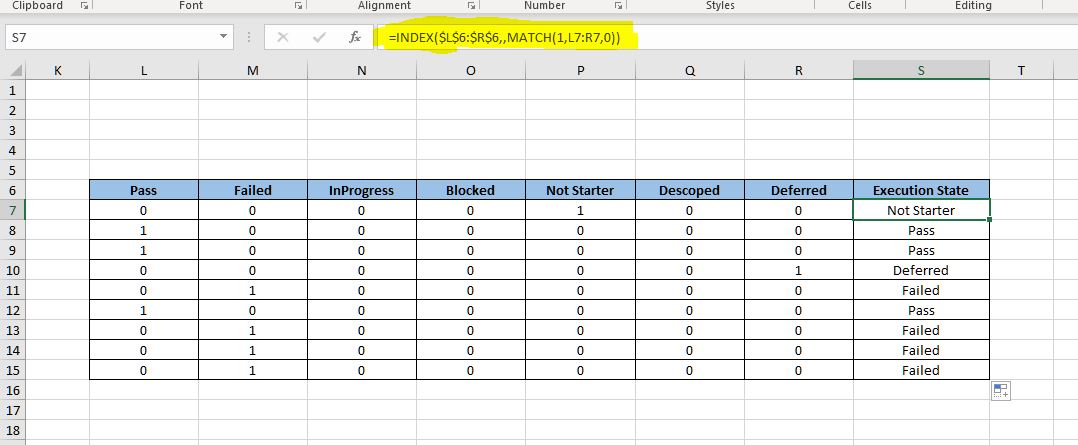Image resolution: width=1078 pixels, height=445 pixels.
Task: Select cell R10 containing 1
Action: 799,270
